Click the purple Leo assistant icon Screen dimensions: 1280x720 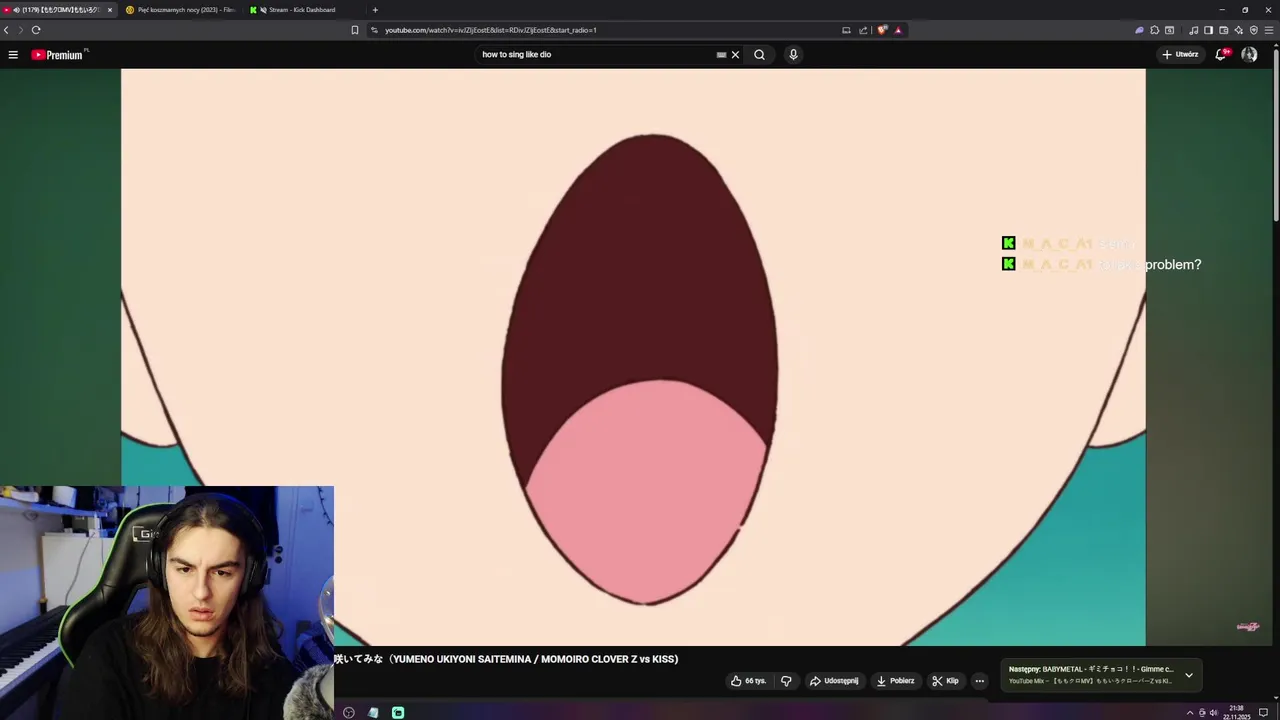[x=1139, y=30]
